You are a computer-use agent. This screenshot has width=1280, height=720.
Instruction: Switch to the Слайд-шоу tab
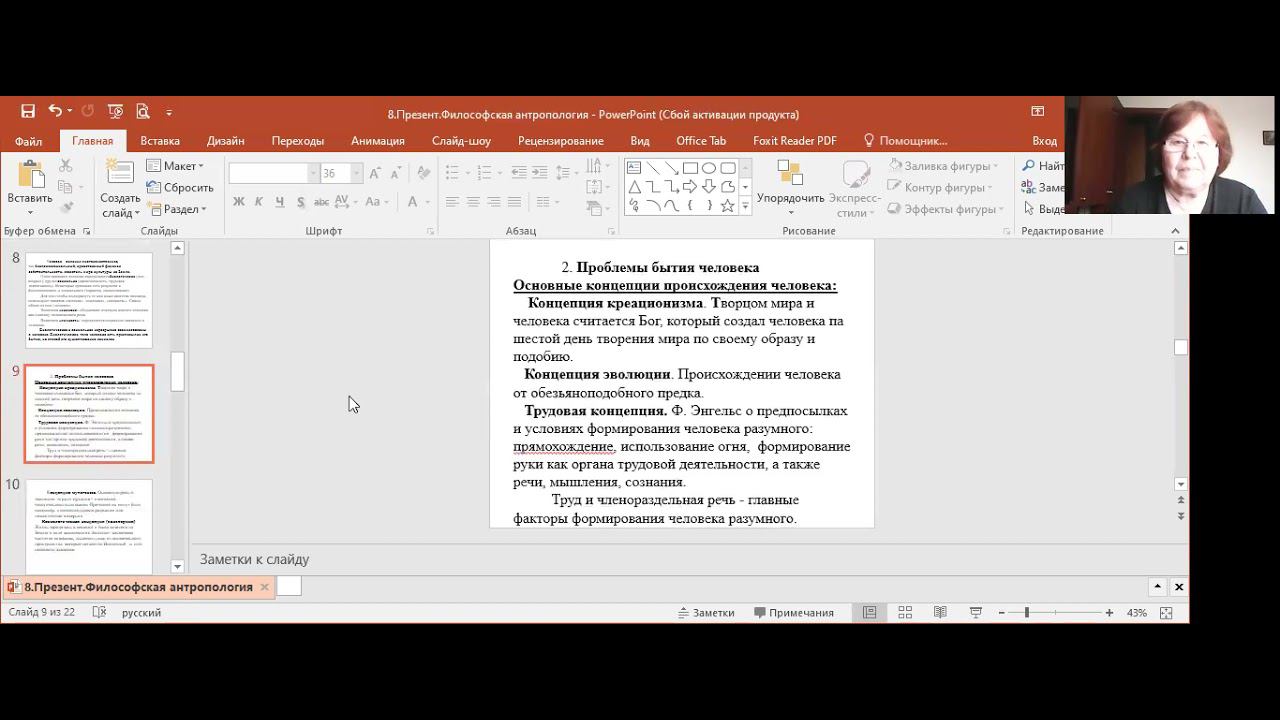(461, 141)
